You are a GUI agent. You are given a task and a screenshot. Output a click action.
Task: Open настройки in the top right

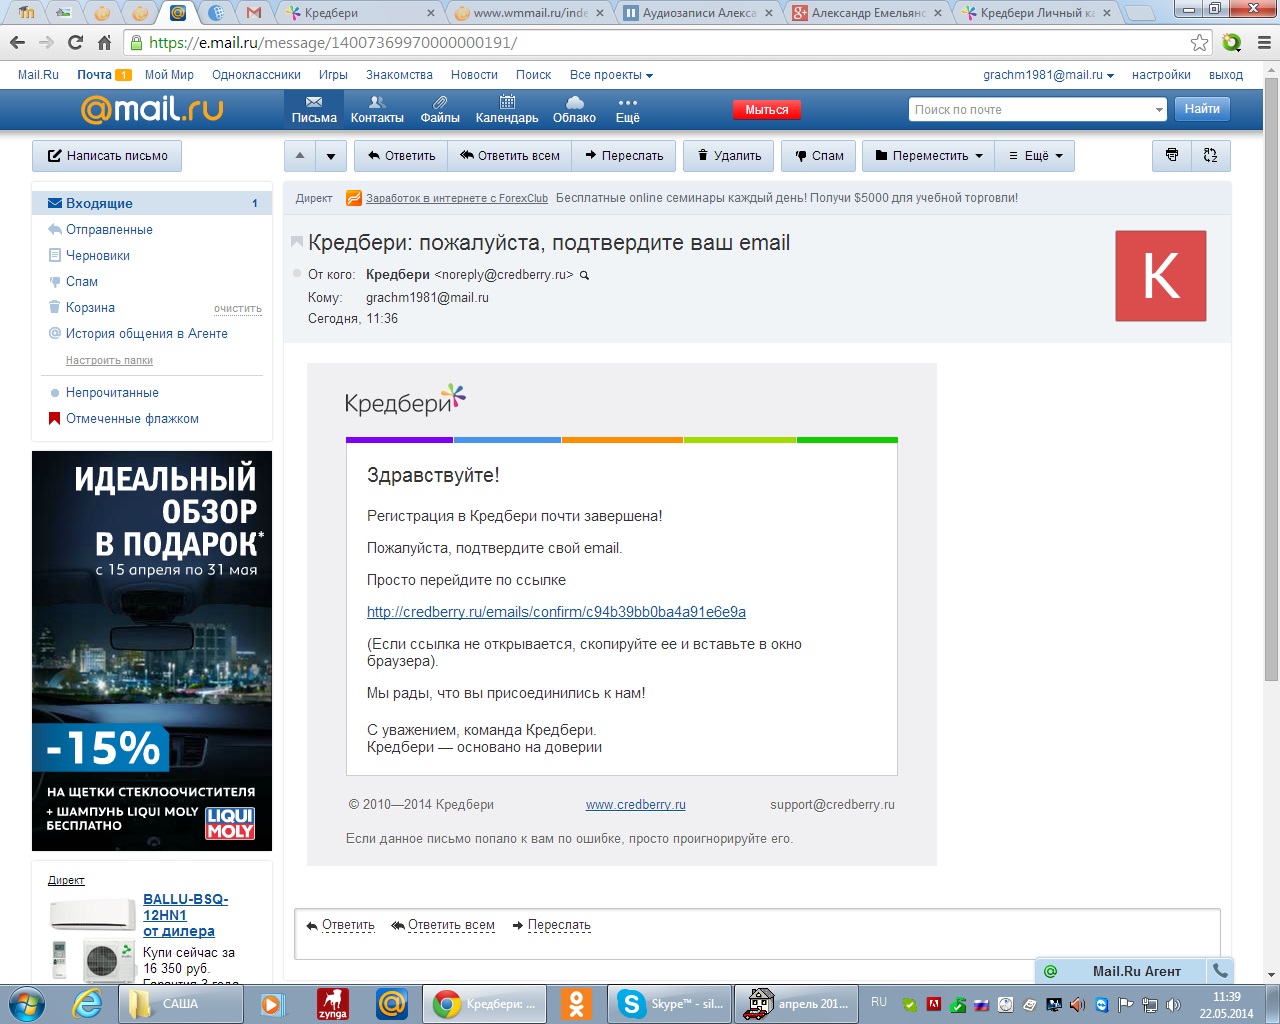tap(1161, 75)
